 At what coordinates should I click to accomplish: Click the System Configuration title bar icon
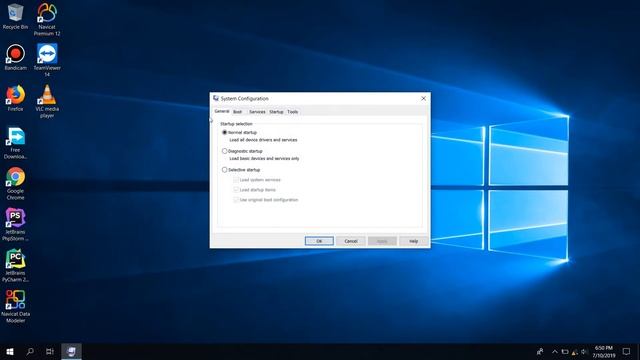click(x=216, y=98)
